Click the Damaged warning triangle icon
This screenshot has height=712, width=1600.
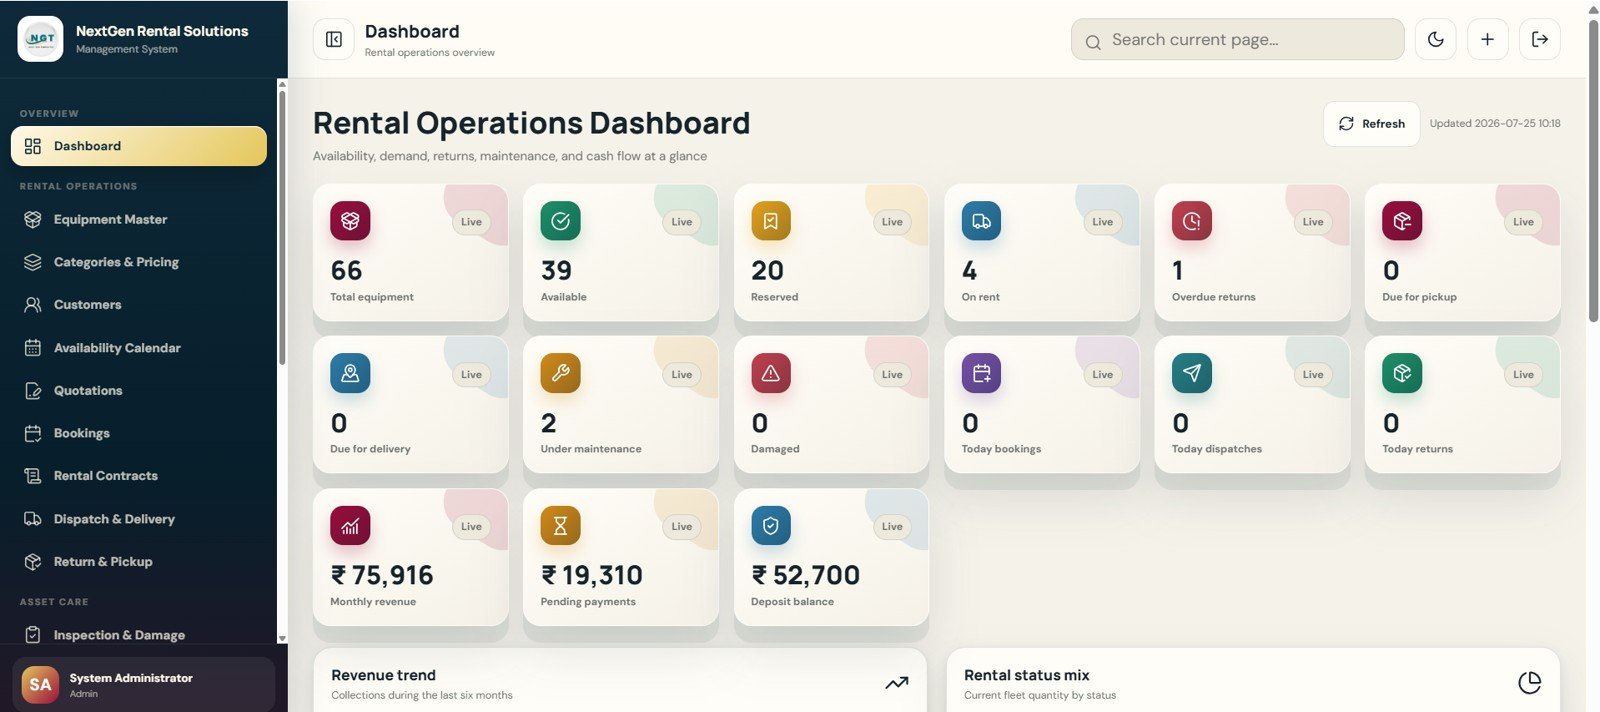click(771, 373)
